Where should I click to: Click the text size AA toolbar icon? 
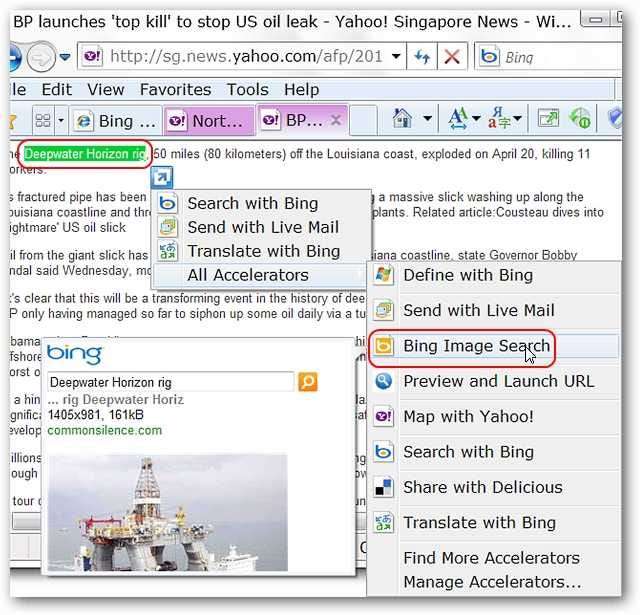[458, 119]
